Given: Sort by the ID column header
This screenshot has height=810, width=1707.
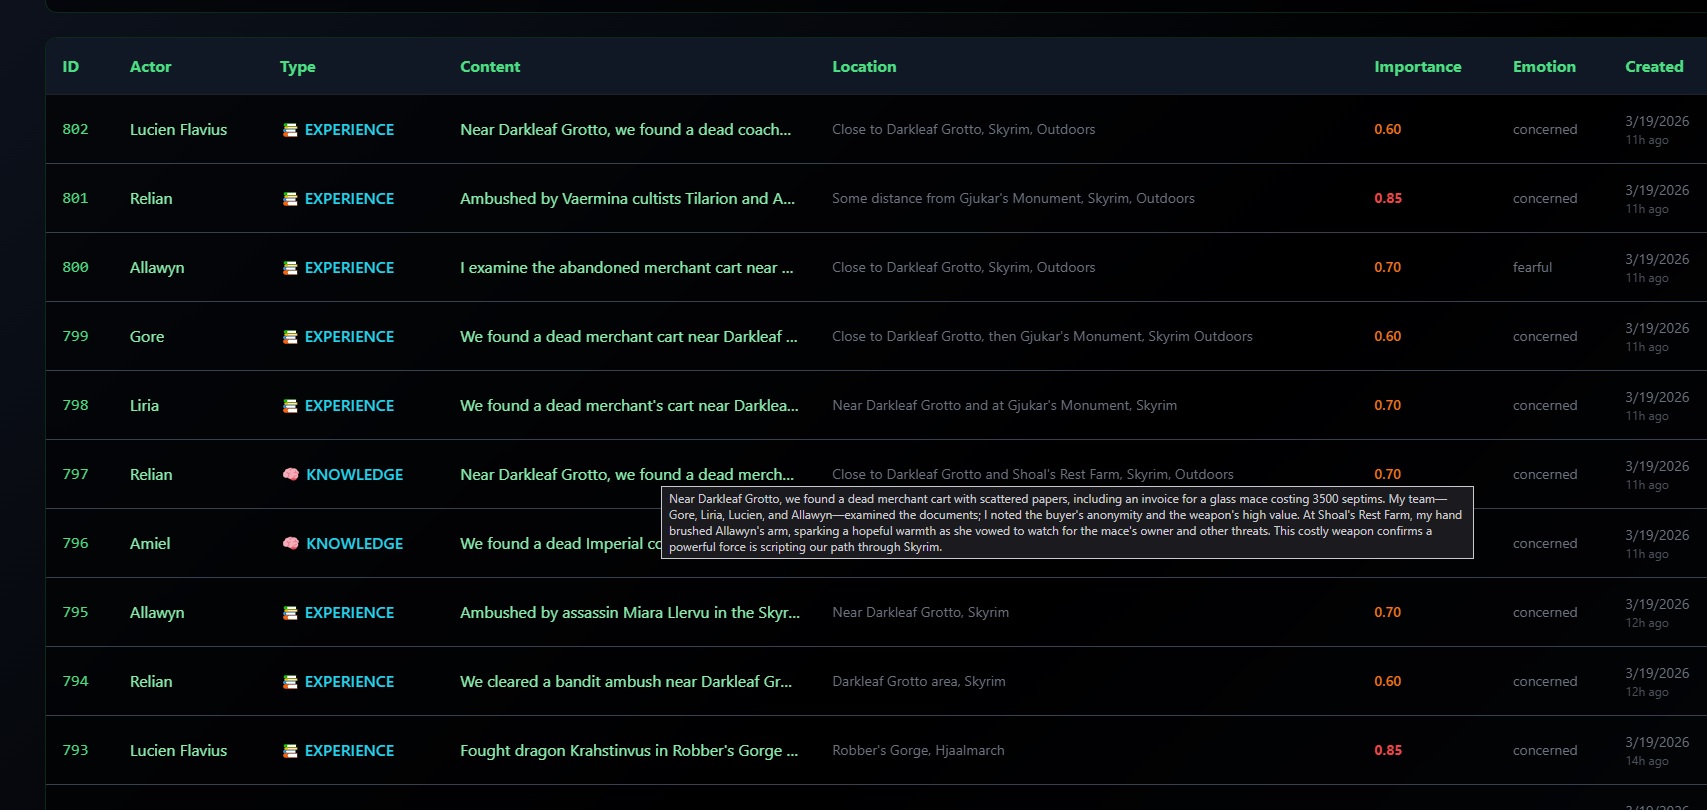Looking at the screenshot, I should pyautogui.click(x=71, y=67).
